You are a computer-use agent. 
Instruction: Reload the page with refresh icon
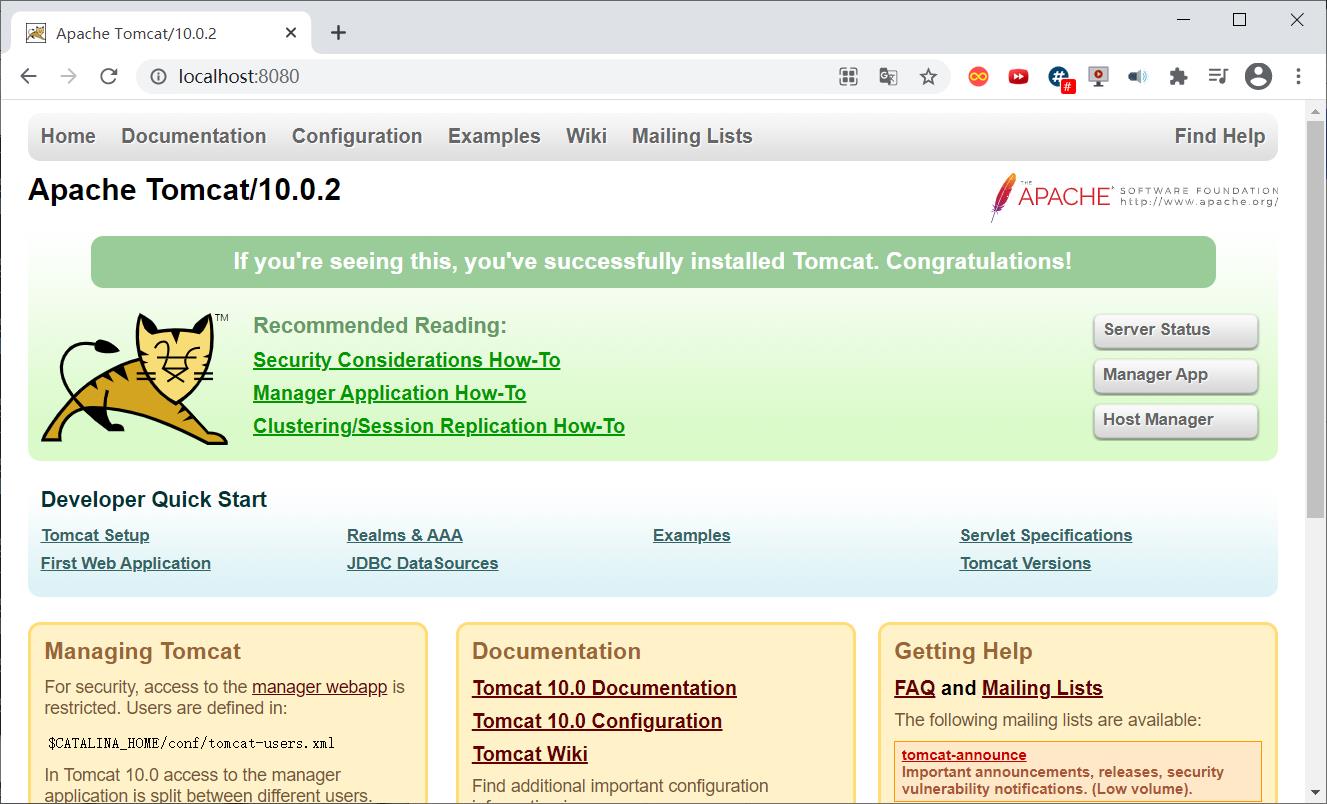tap(109, 76)
